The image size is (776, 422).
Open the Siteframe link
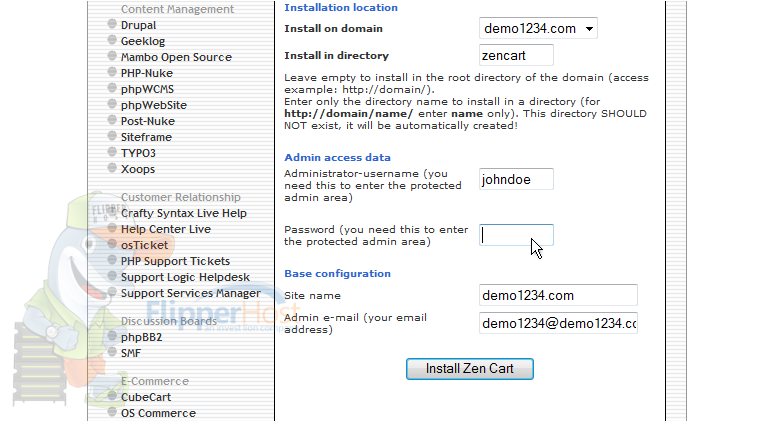(146, 137)
